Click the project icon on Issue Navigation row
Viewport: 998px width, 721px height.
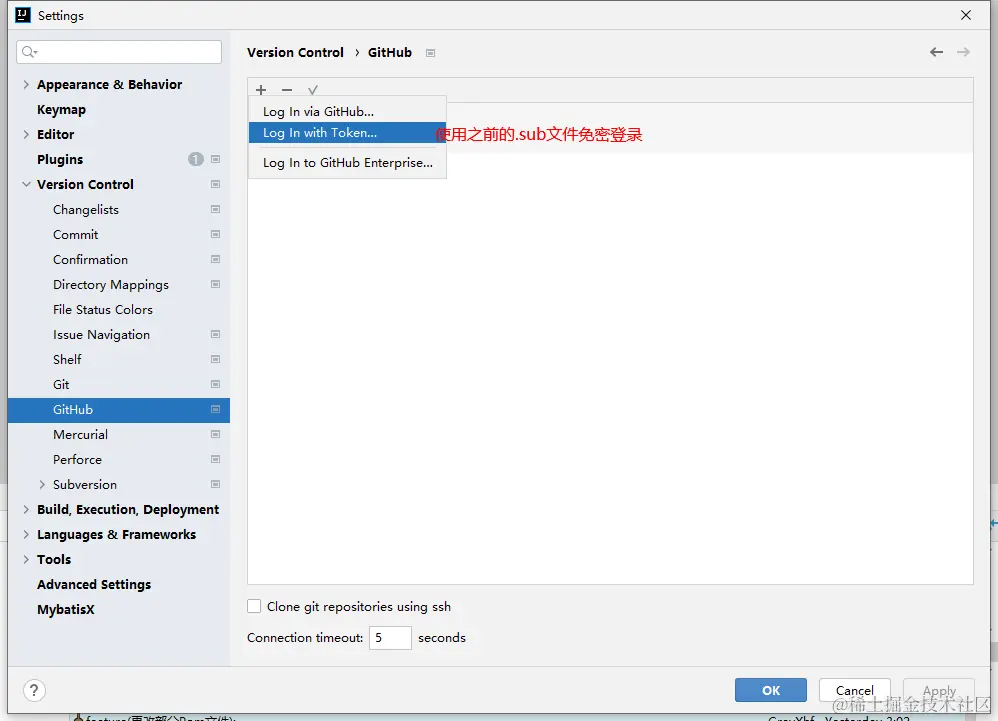coord(216,334)
